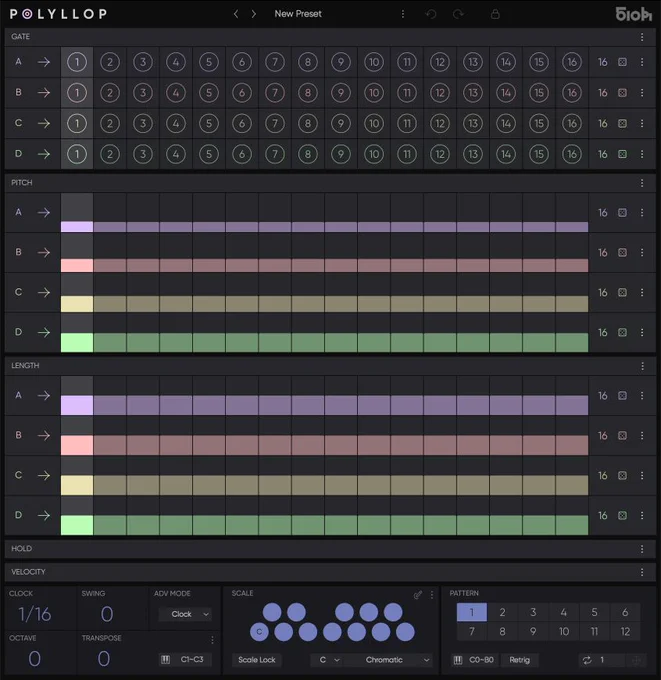Open Gate section three-dot menu
The image size is (661, 680).
pyautogui.click(x=642, y=37)
